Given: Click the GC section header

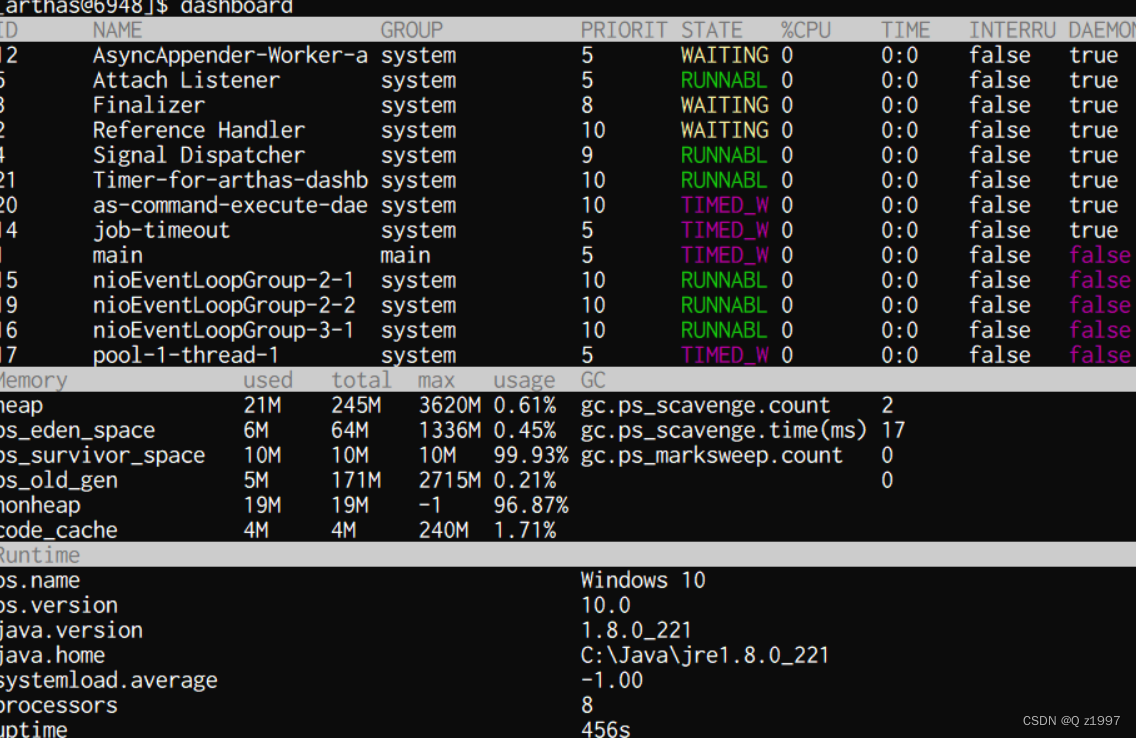Looking at the screenshot, I should click(x=593, y=380).
